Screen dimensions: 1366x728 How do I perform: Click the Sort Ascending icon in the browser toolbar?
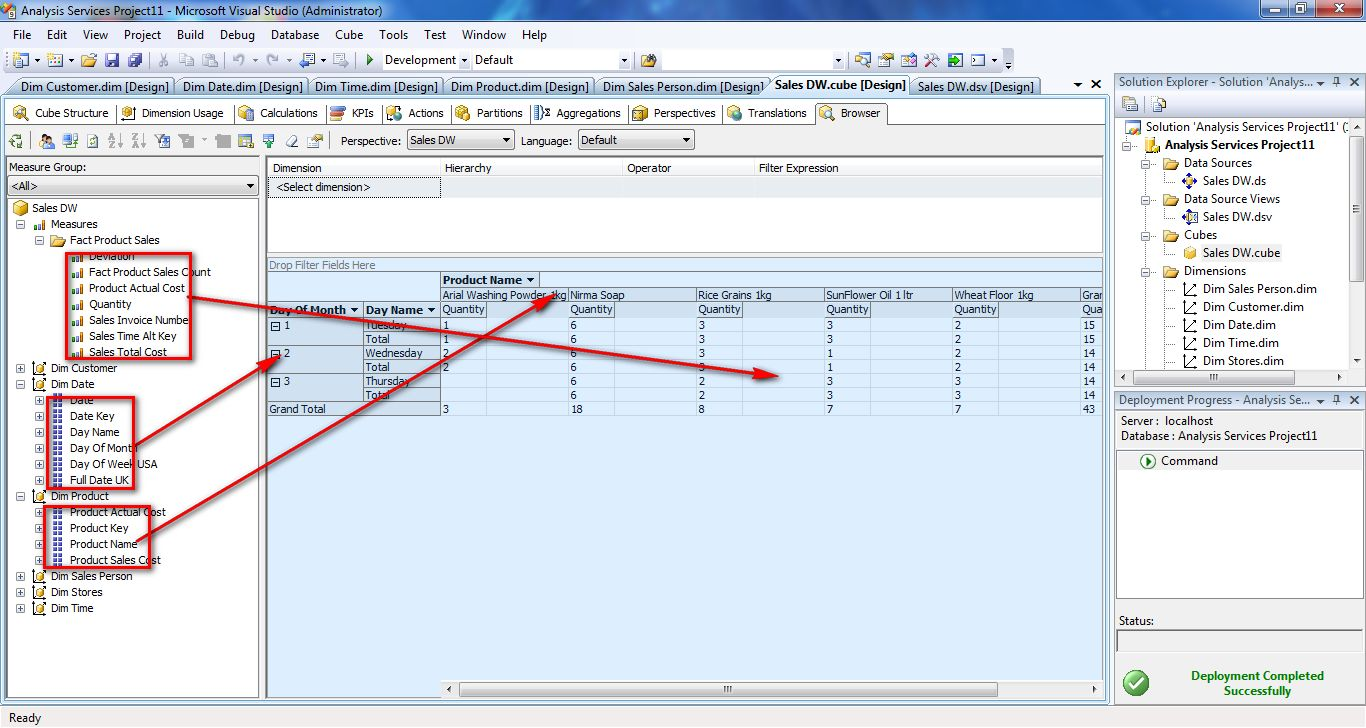click(x=115, y=141)
